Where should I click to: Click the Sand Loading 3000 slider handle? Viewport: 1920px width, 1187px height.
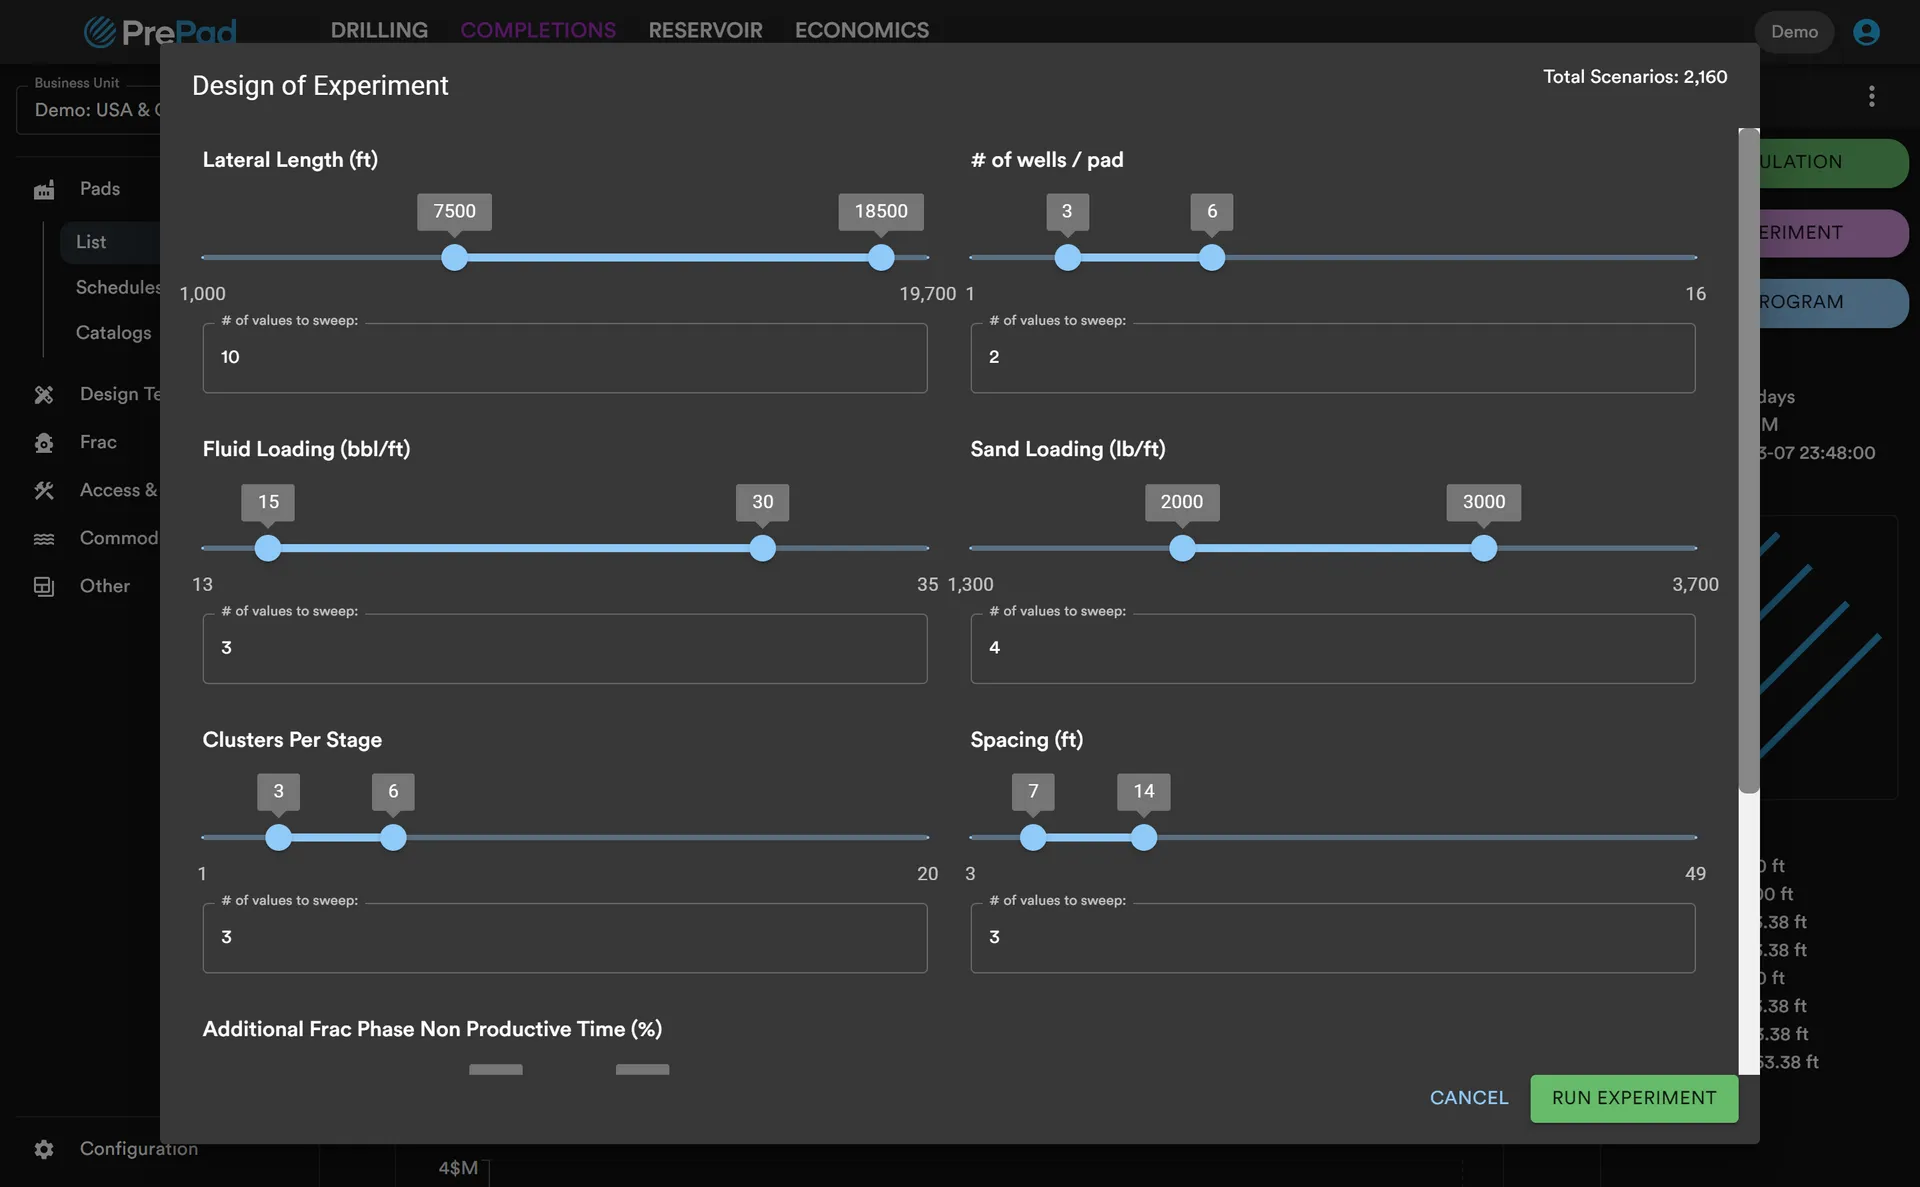click(1483, 549)
